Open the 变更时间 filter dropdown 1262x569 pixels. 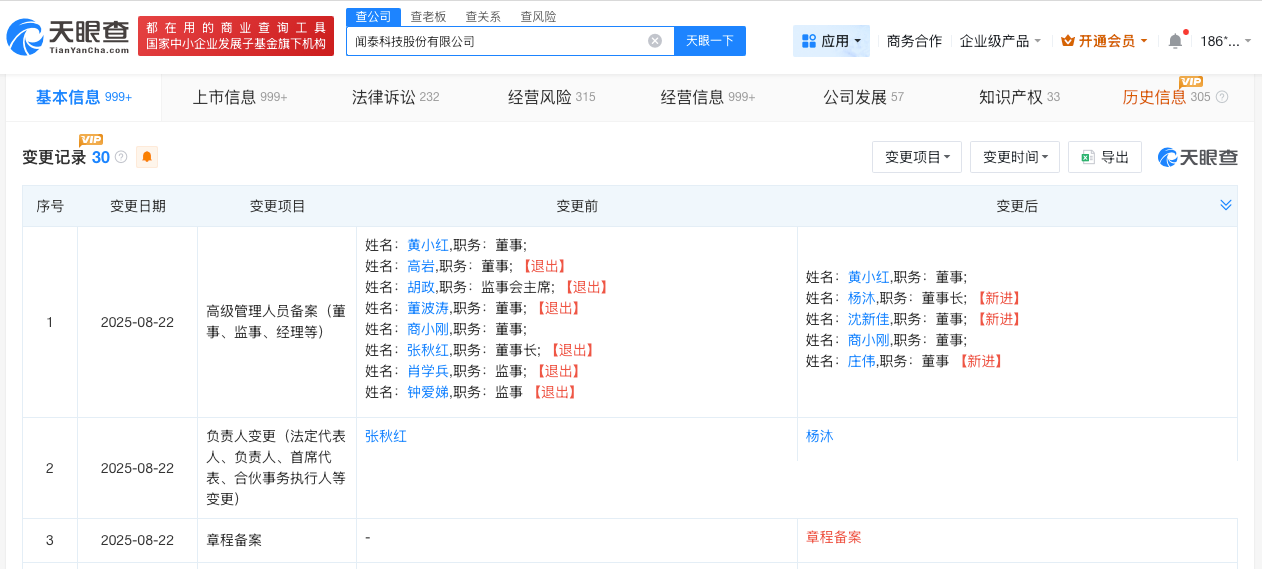point(1015,157)
